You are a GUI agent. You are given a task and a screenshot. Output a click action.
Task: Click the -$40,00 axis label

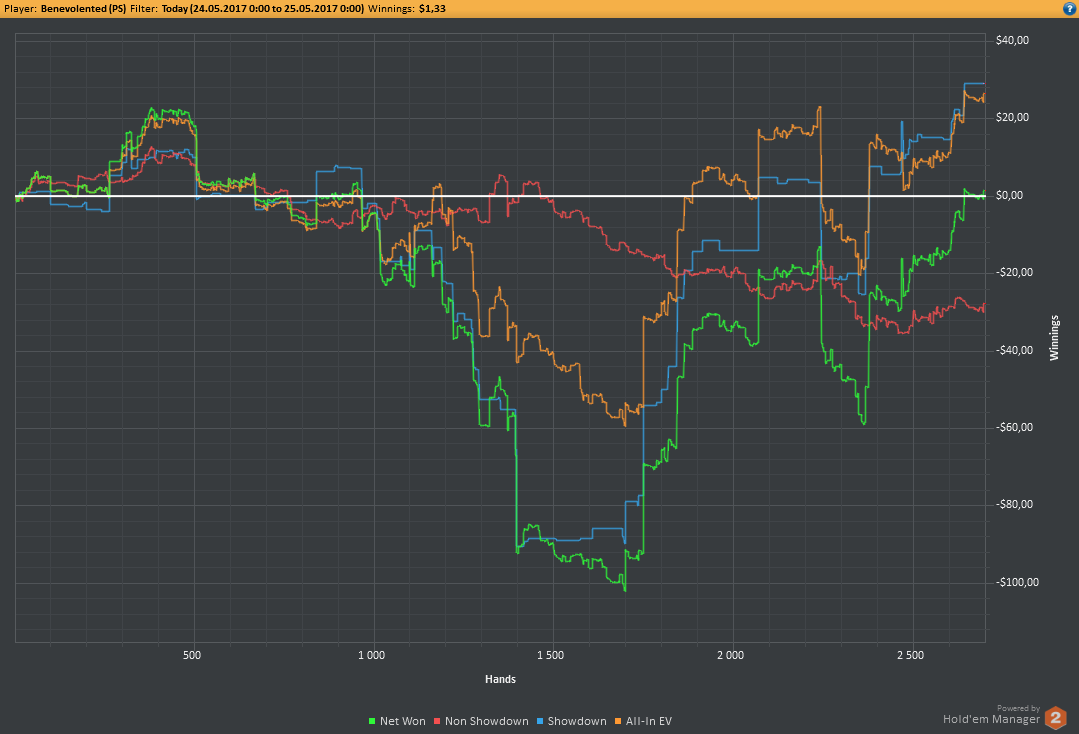point(1014,350)
